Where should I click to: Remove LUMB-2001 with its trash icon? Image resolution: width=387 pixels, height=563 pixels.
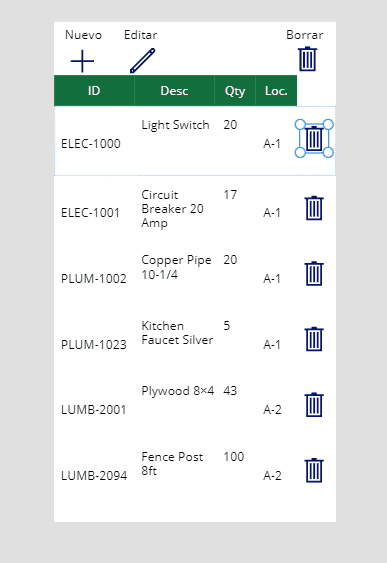(314, 405)
